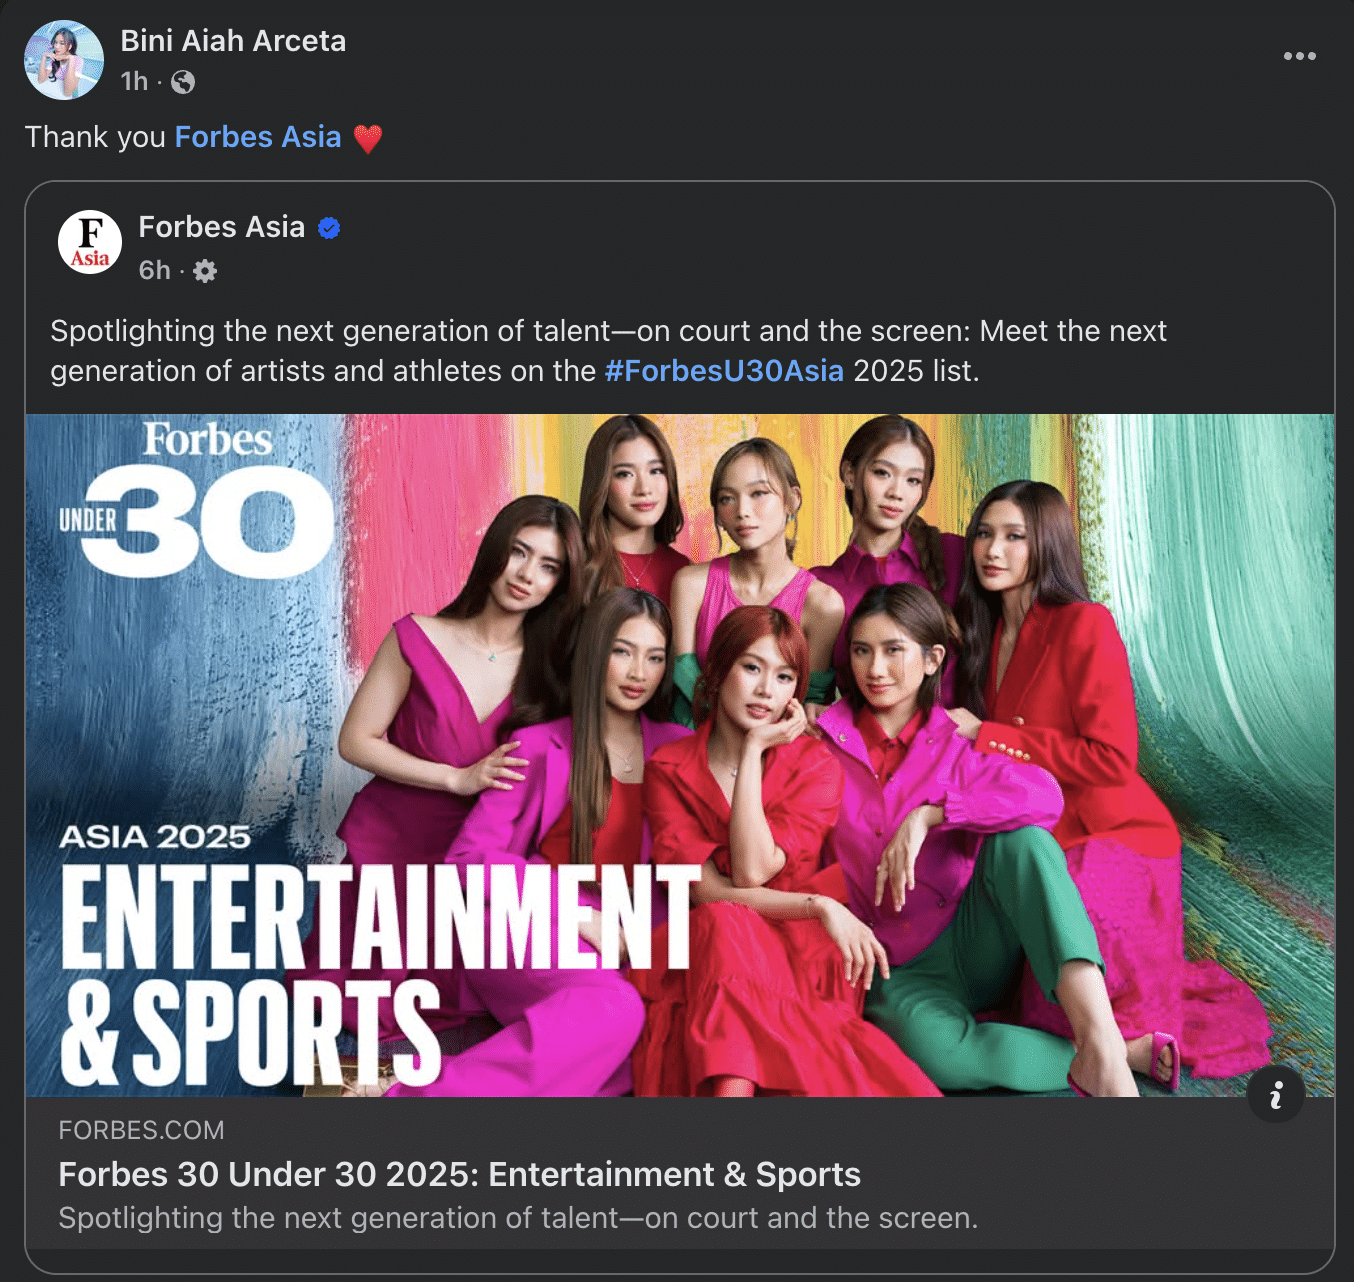This screenshot has width=1354, height=1282.
Task: Open the shared post's 6h timestamp
Action: click(154, 270)
